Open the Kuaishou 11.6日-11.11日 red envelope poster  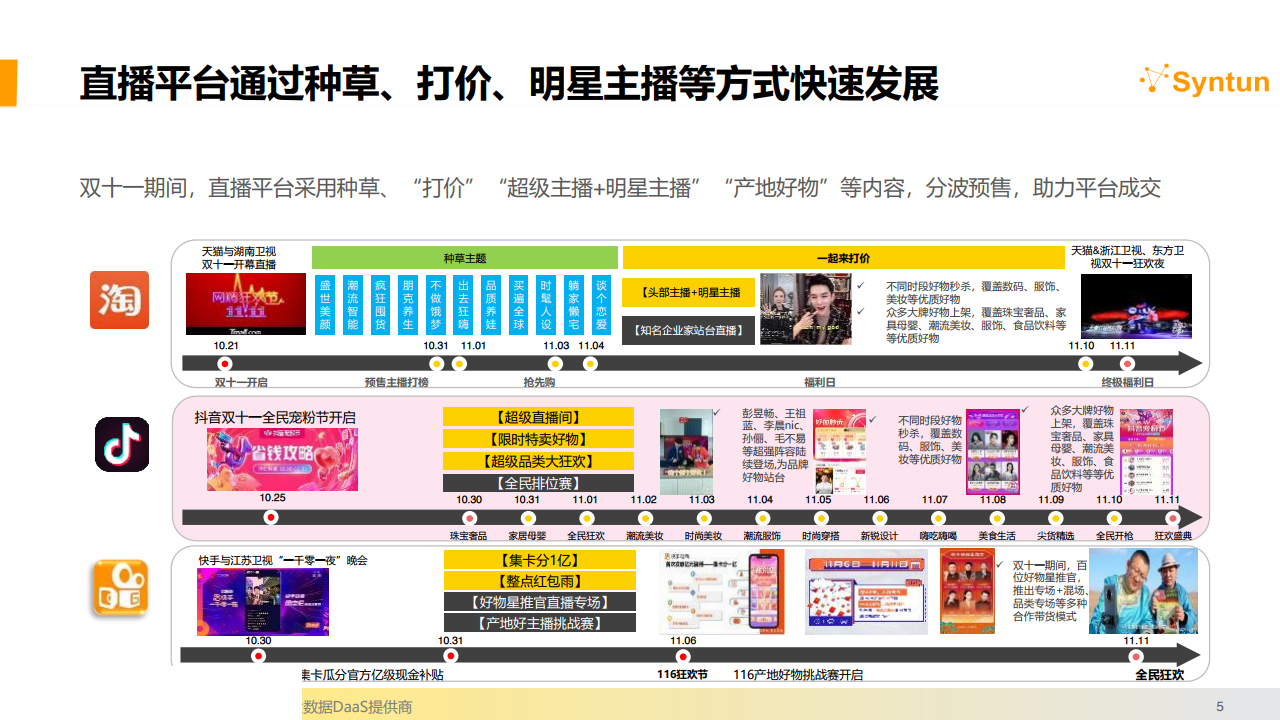pos(866,591)
